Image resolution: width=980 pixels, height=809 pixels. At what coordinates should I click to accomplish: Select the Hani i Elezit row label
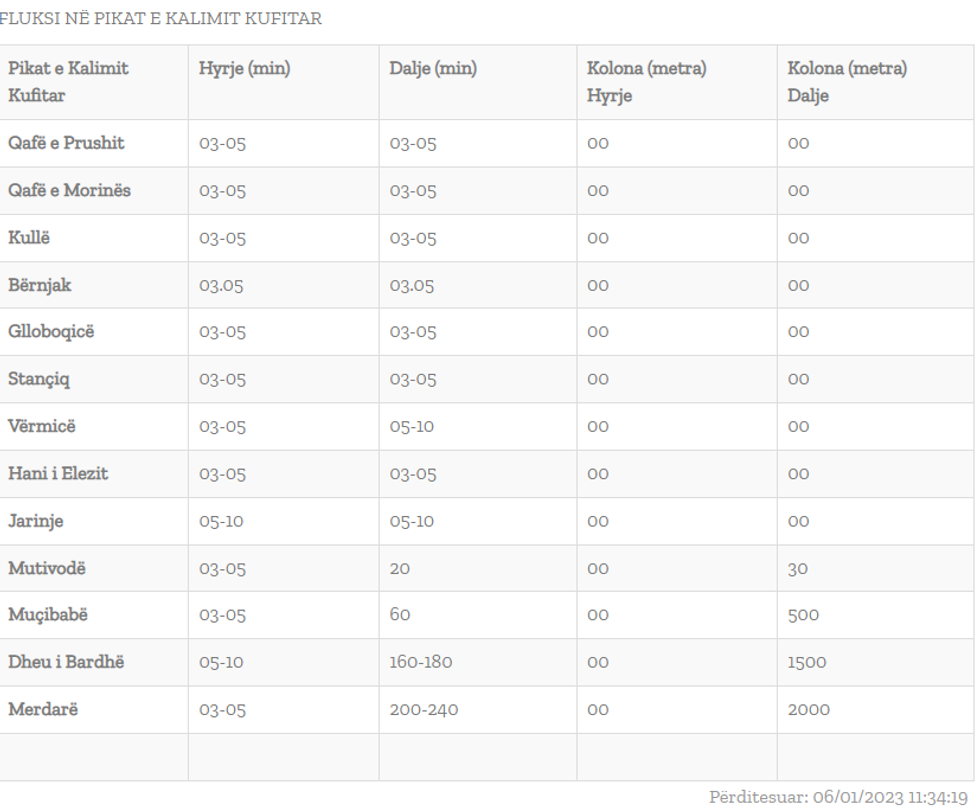tap(58, 474)
